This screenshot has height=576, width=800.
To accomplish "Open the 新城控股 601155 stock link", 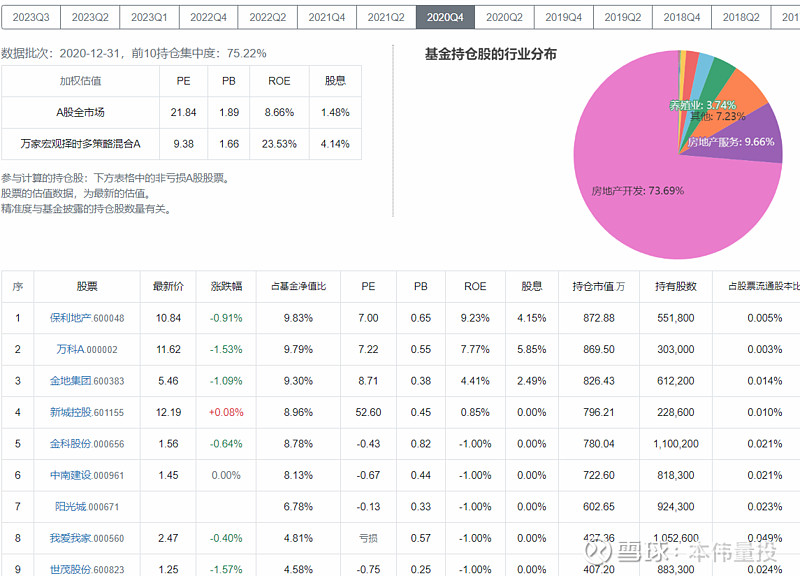I will 87,412.
